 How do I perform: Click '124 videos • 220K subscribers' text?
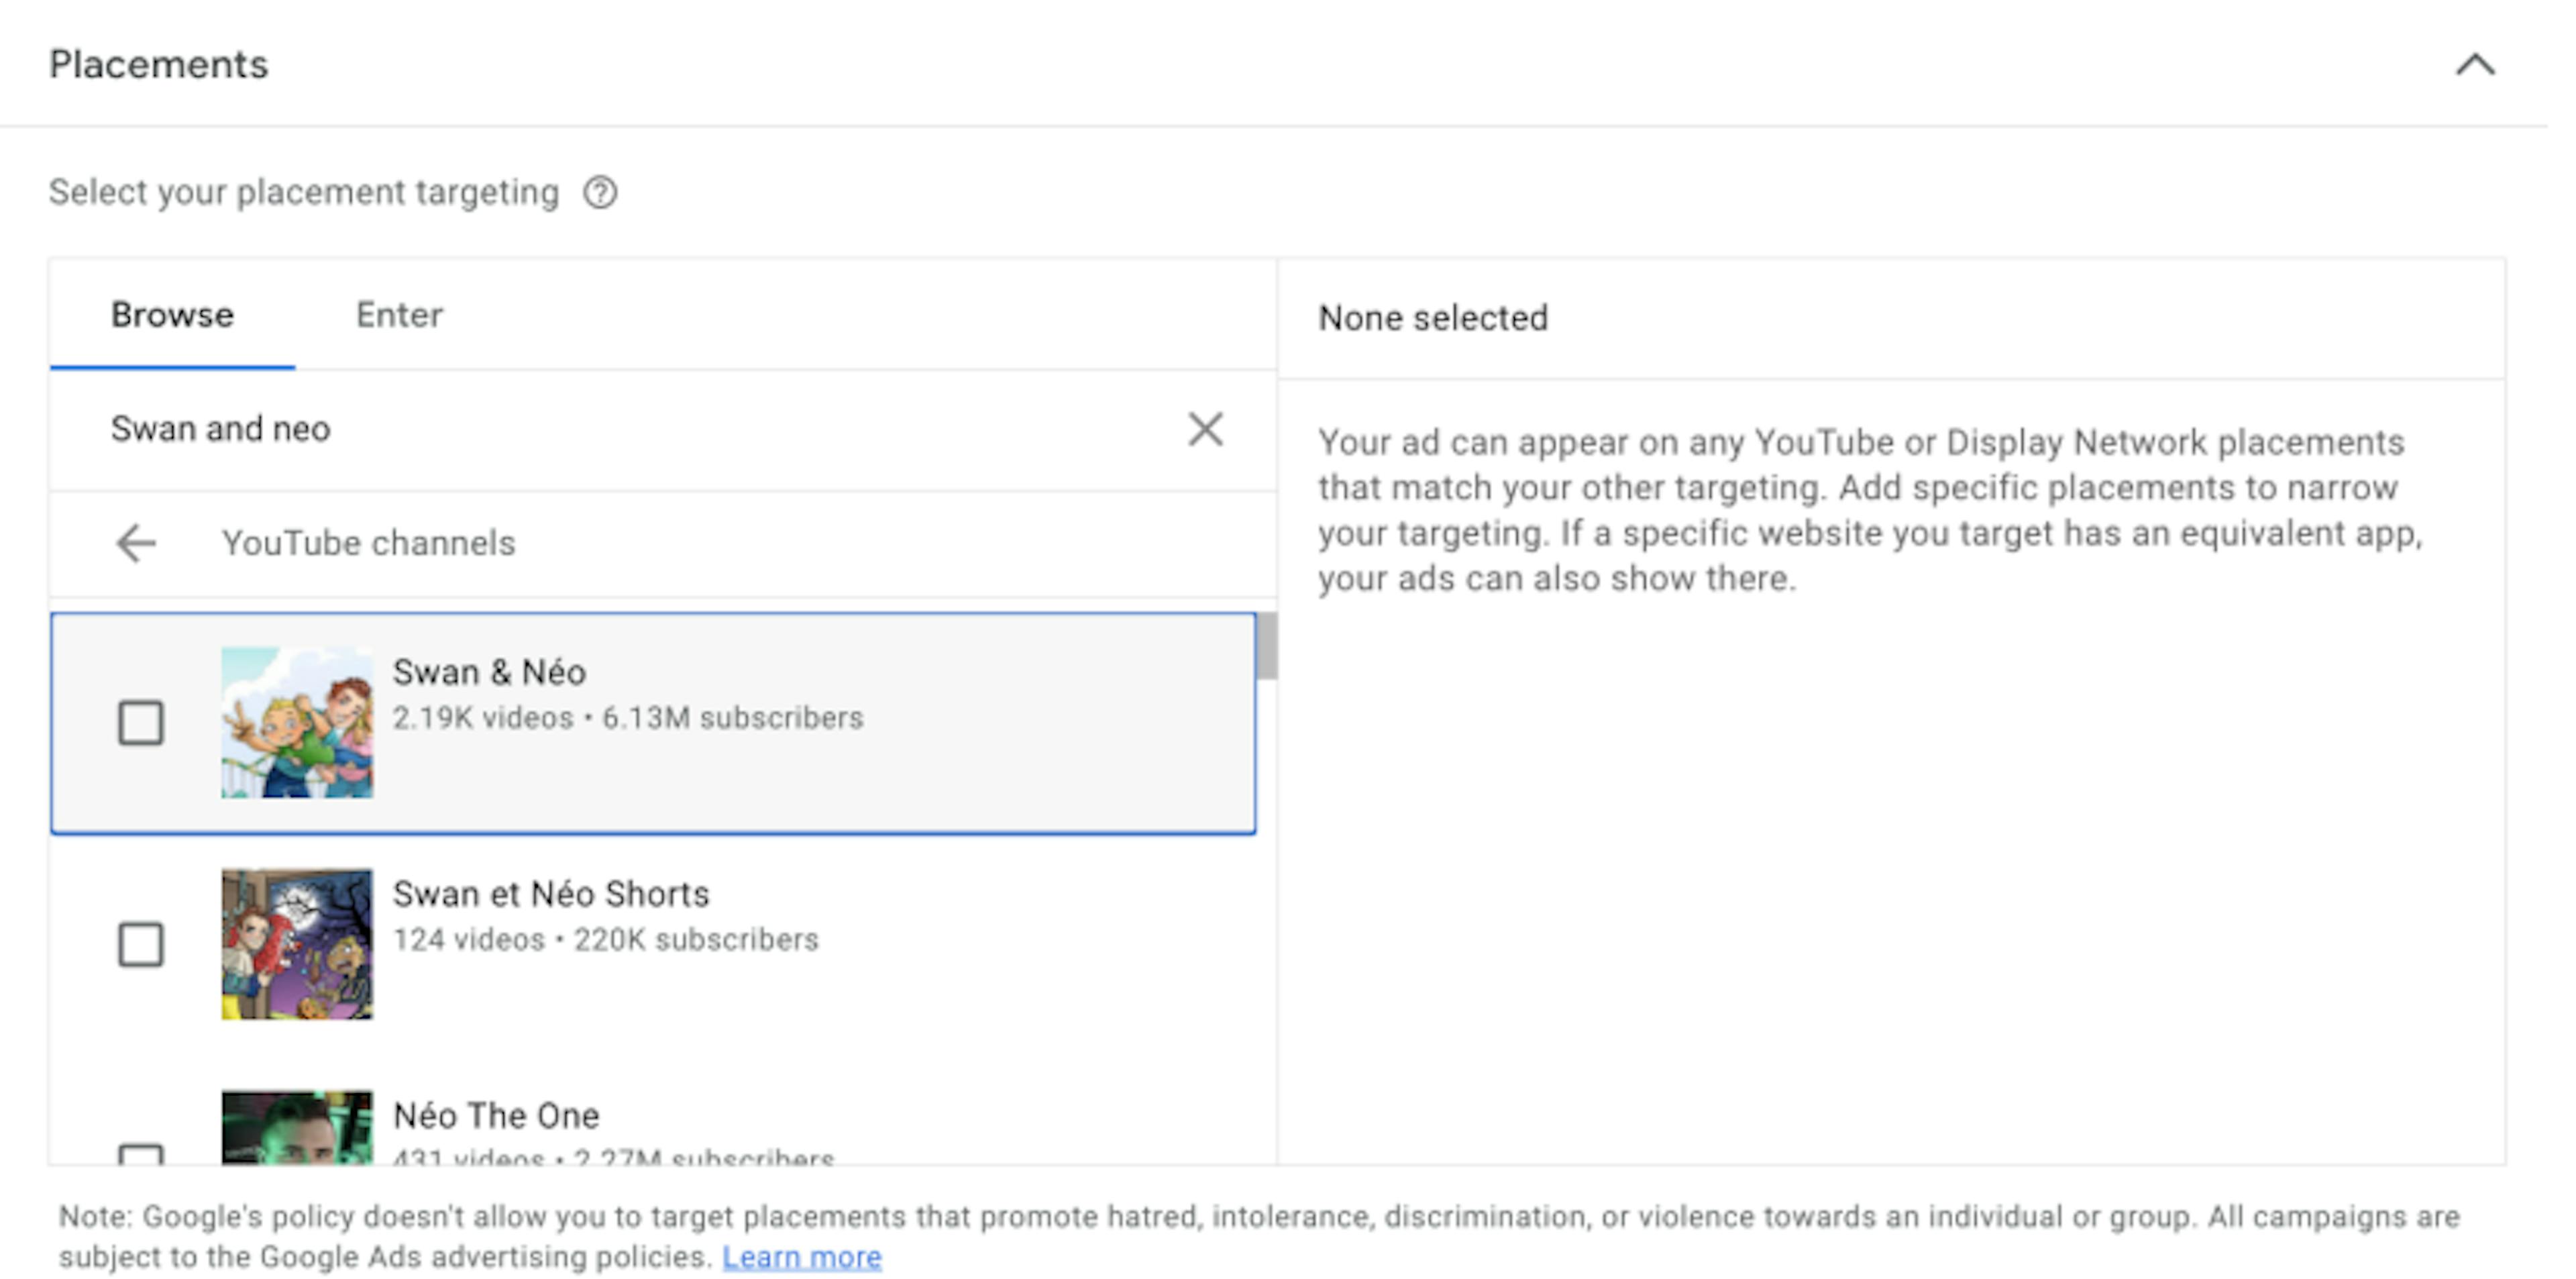pos(606,940)
